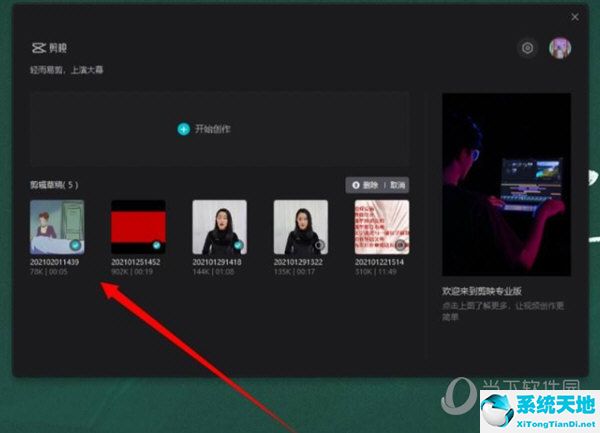Open draft thumbnail 202101291322
This screenshot has width=600, height=433.
coord(300,226)
